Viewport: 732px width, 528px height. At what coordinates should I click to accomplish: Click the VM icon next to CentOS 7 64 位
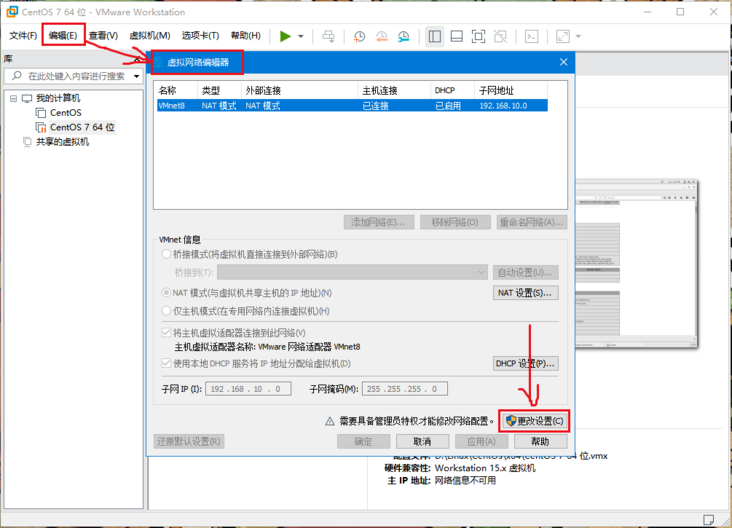[x=41, y=127]
